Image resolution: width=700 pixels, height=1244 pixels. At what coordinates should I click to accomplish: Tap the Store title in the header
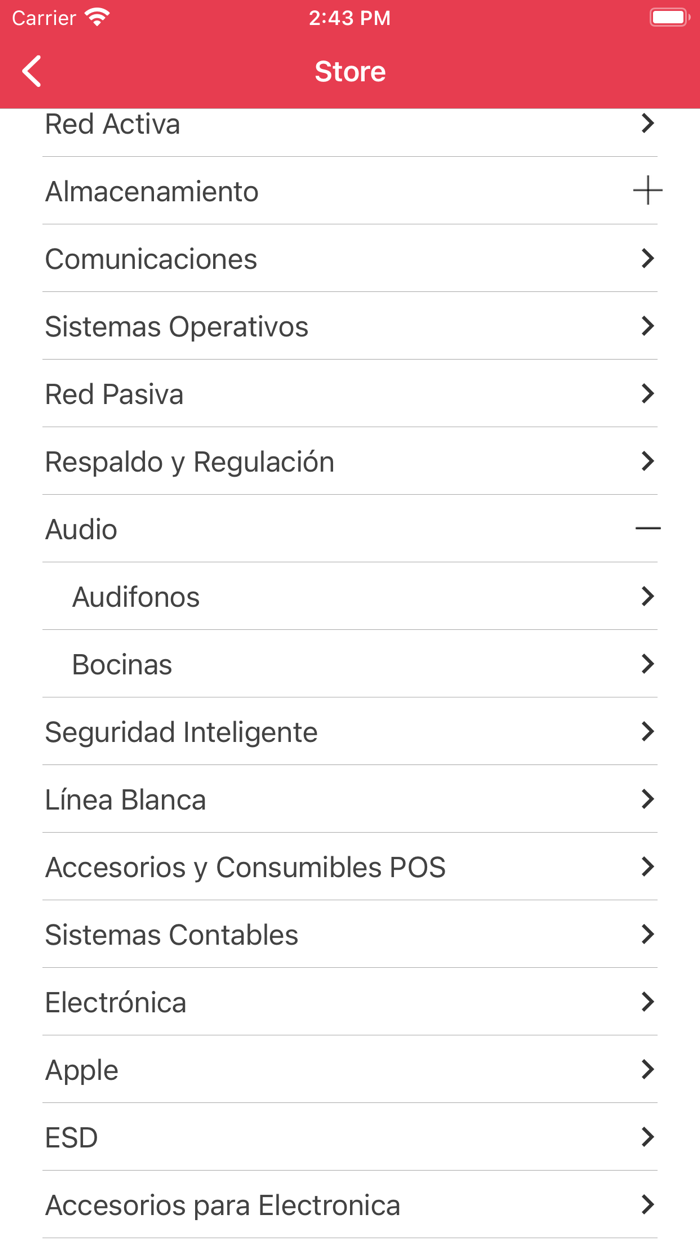click(x=350, y=71)
